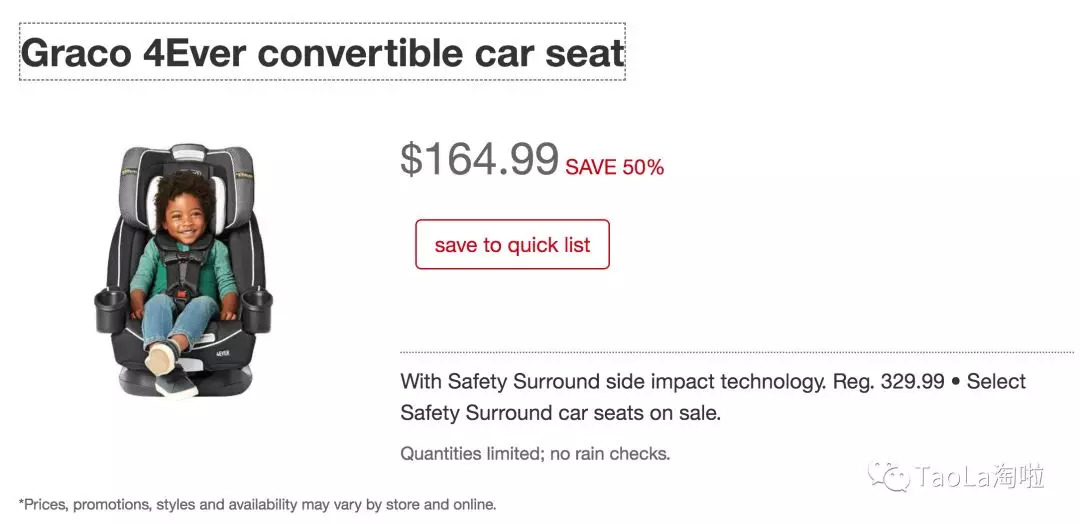Click the red SAVE 50% label
1080x524 pixels.
(614, 168)
